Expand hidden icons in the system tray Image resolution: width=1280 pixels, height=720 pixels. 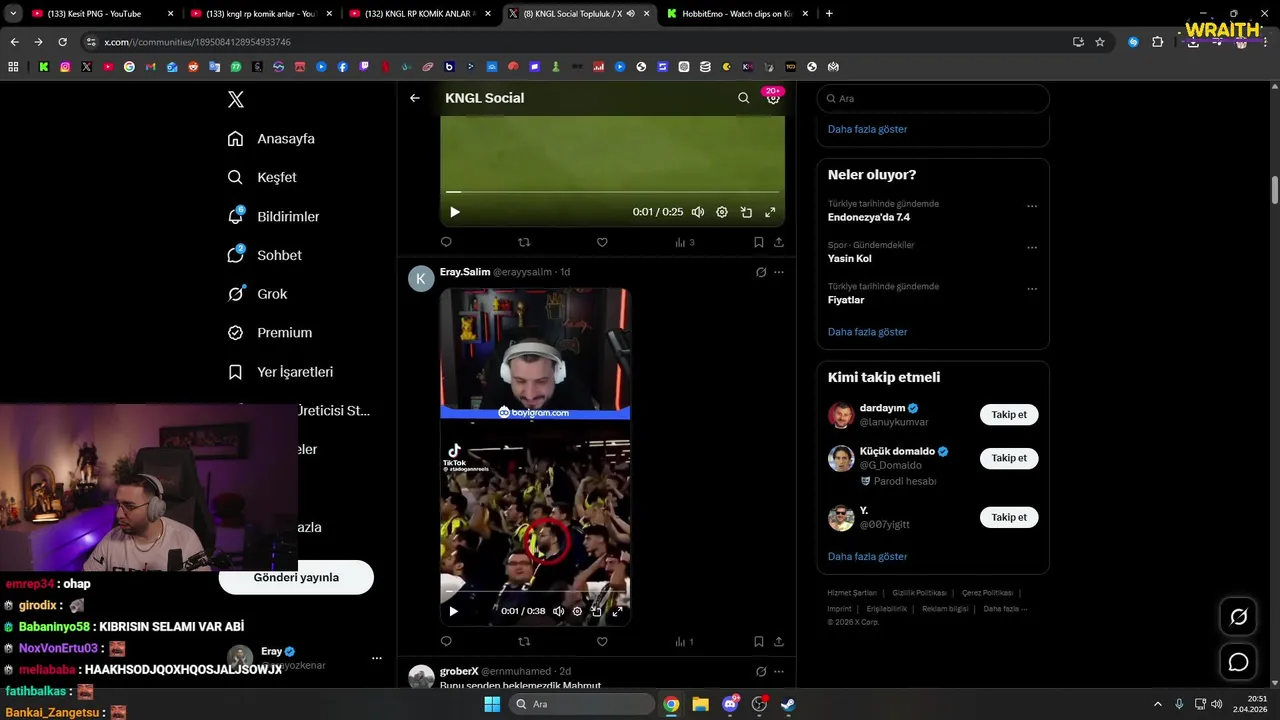pyautogui.click(x=1158, y=704)
